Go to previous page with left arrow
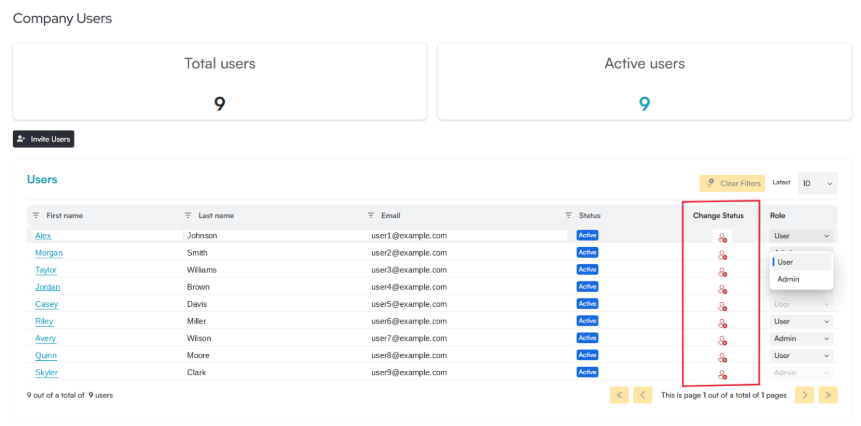Screen dimensions: 861x426 click(642, 395)
